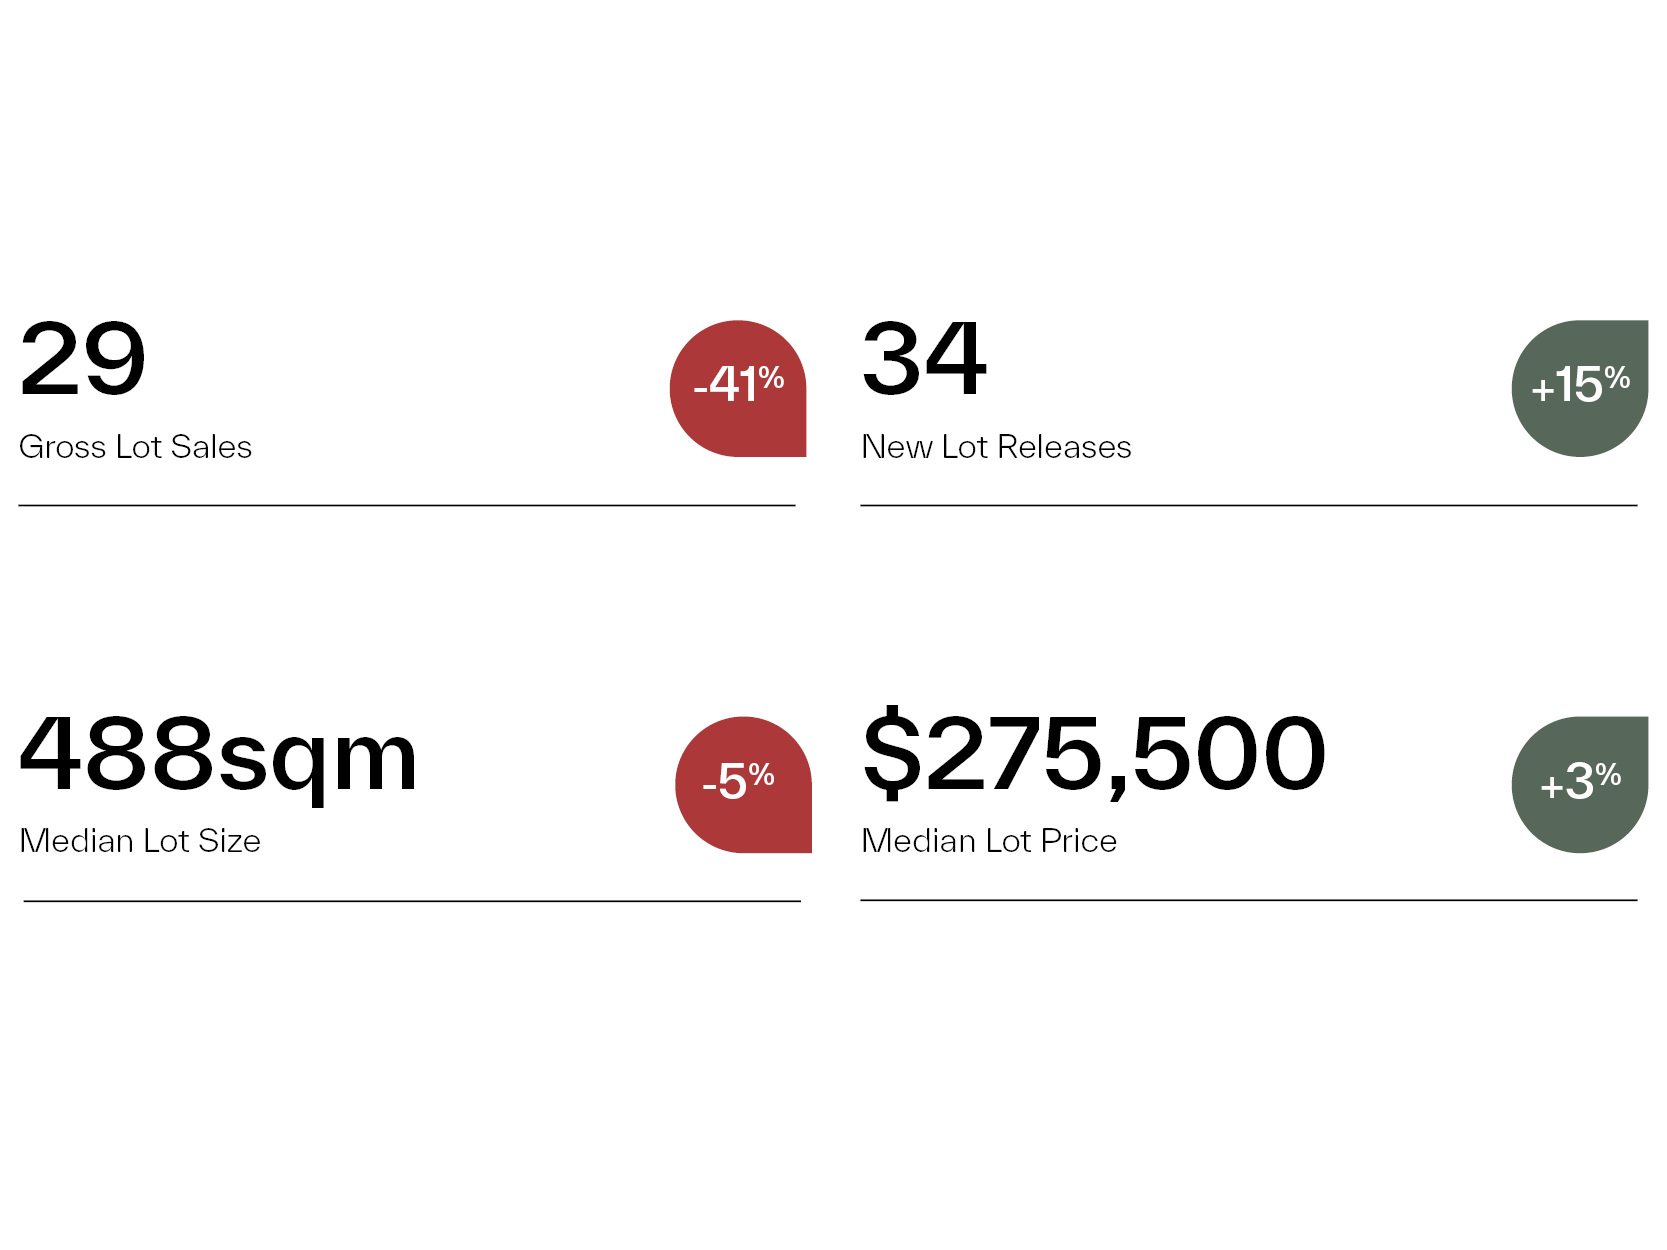
Task: Click the percent symbol in +15% badge
Action: point(1617,377)
